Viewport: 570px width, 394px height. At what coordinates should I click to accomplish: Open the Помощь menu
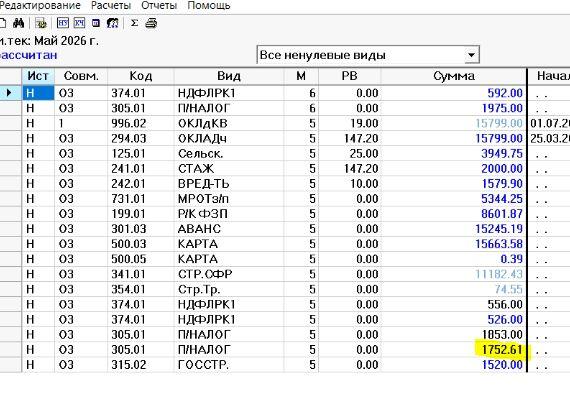[209, 5]
